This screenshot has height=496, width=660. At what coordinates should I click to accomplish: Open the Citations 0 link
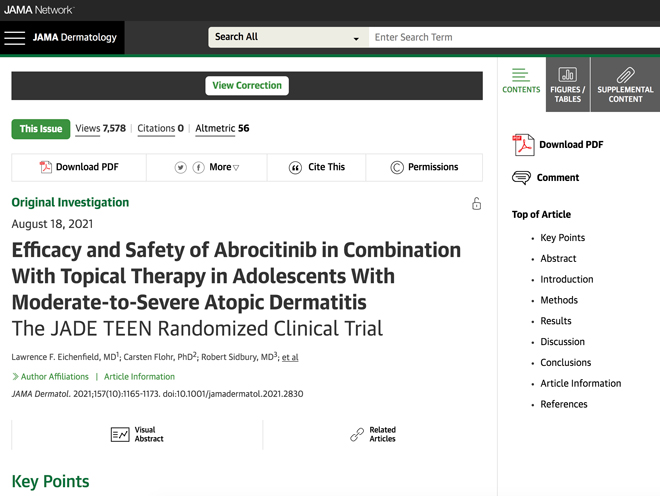point(160,128)
